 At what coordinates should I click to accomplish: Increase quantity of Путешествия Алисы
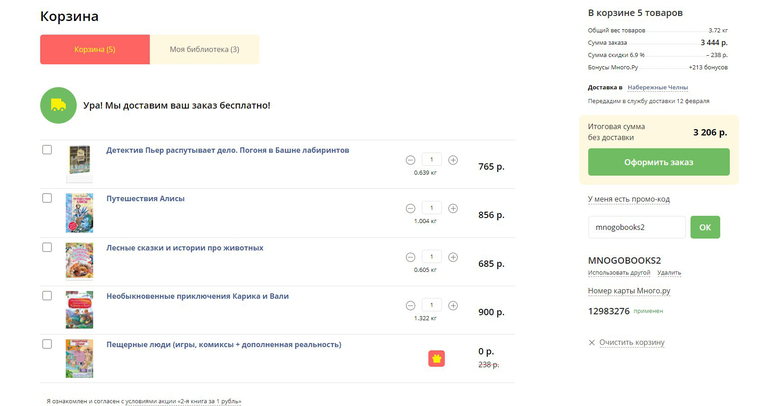tap(453, 208)
